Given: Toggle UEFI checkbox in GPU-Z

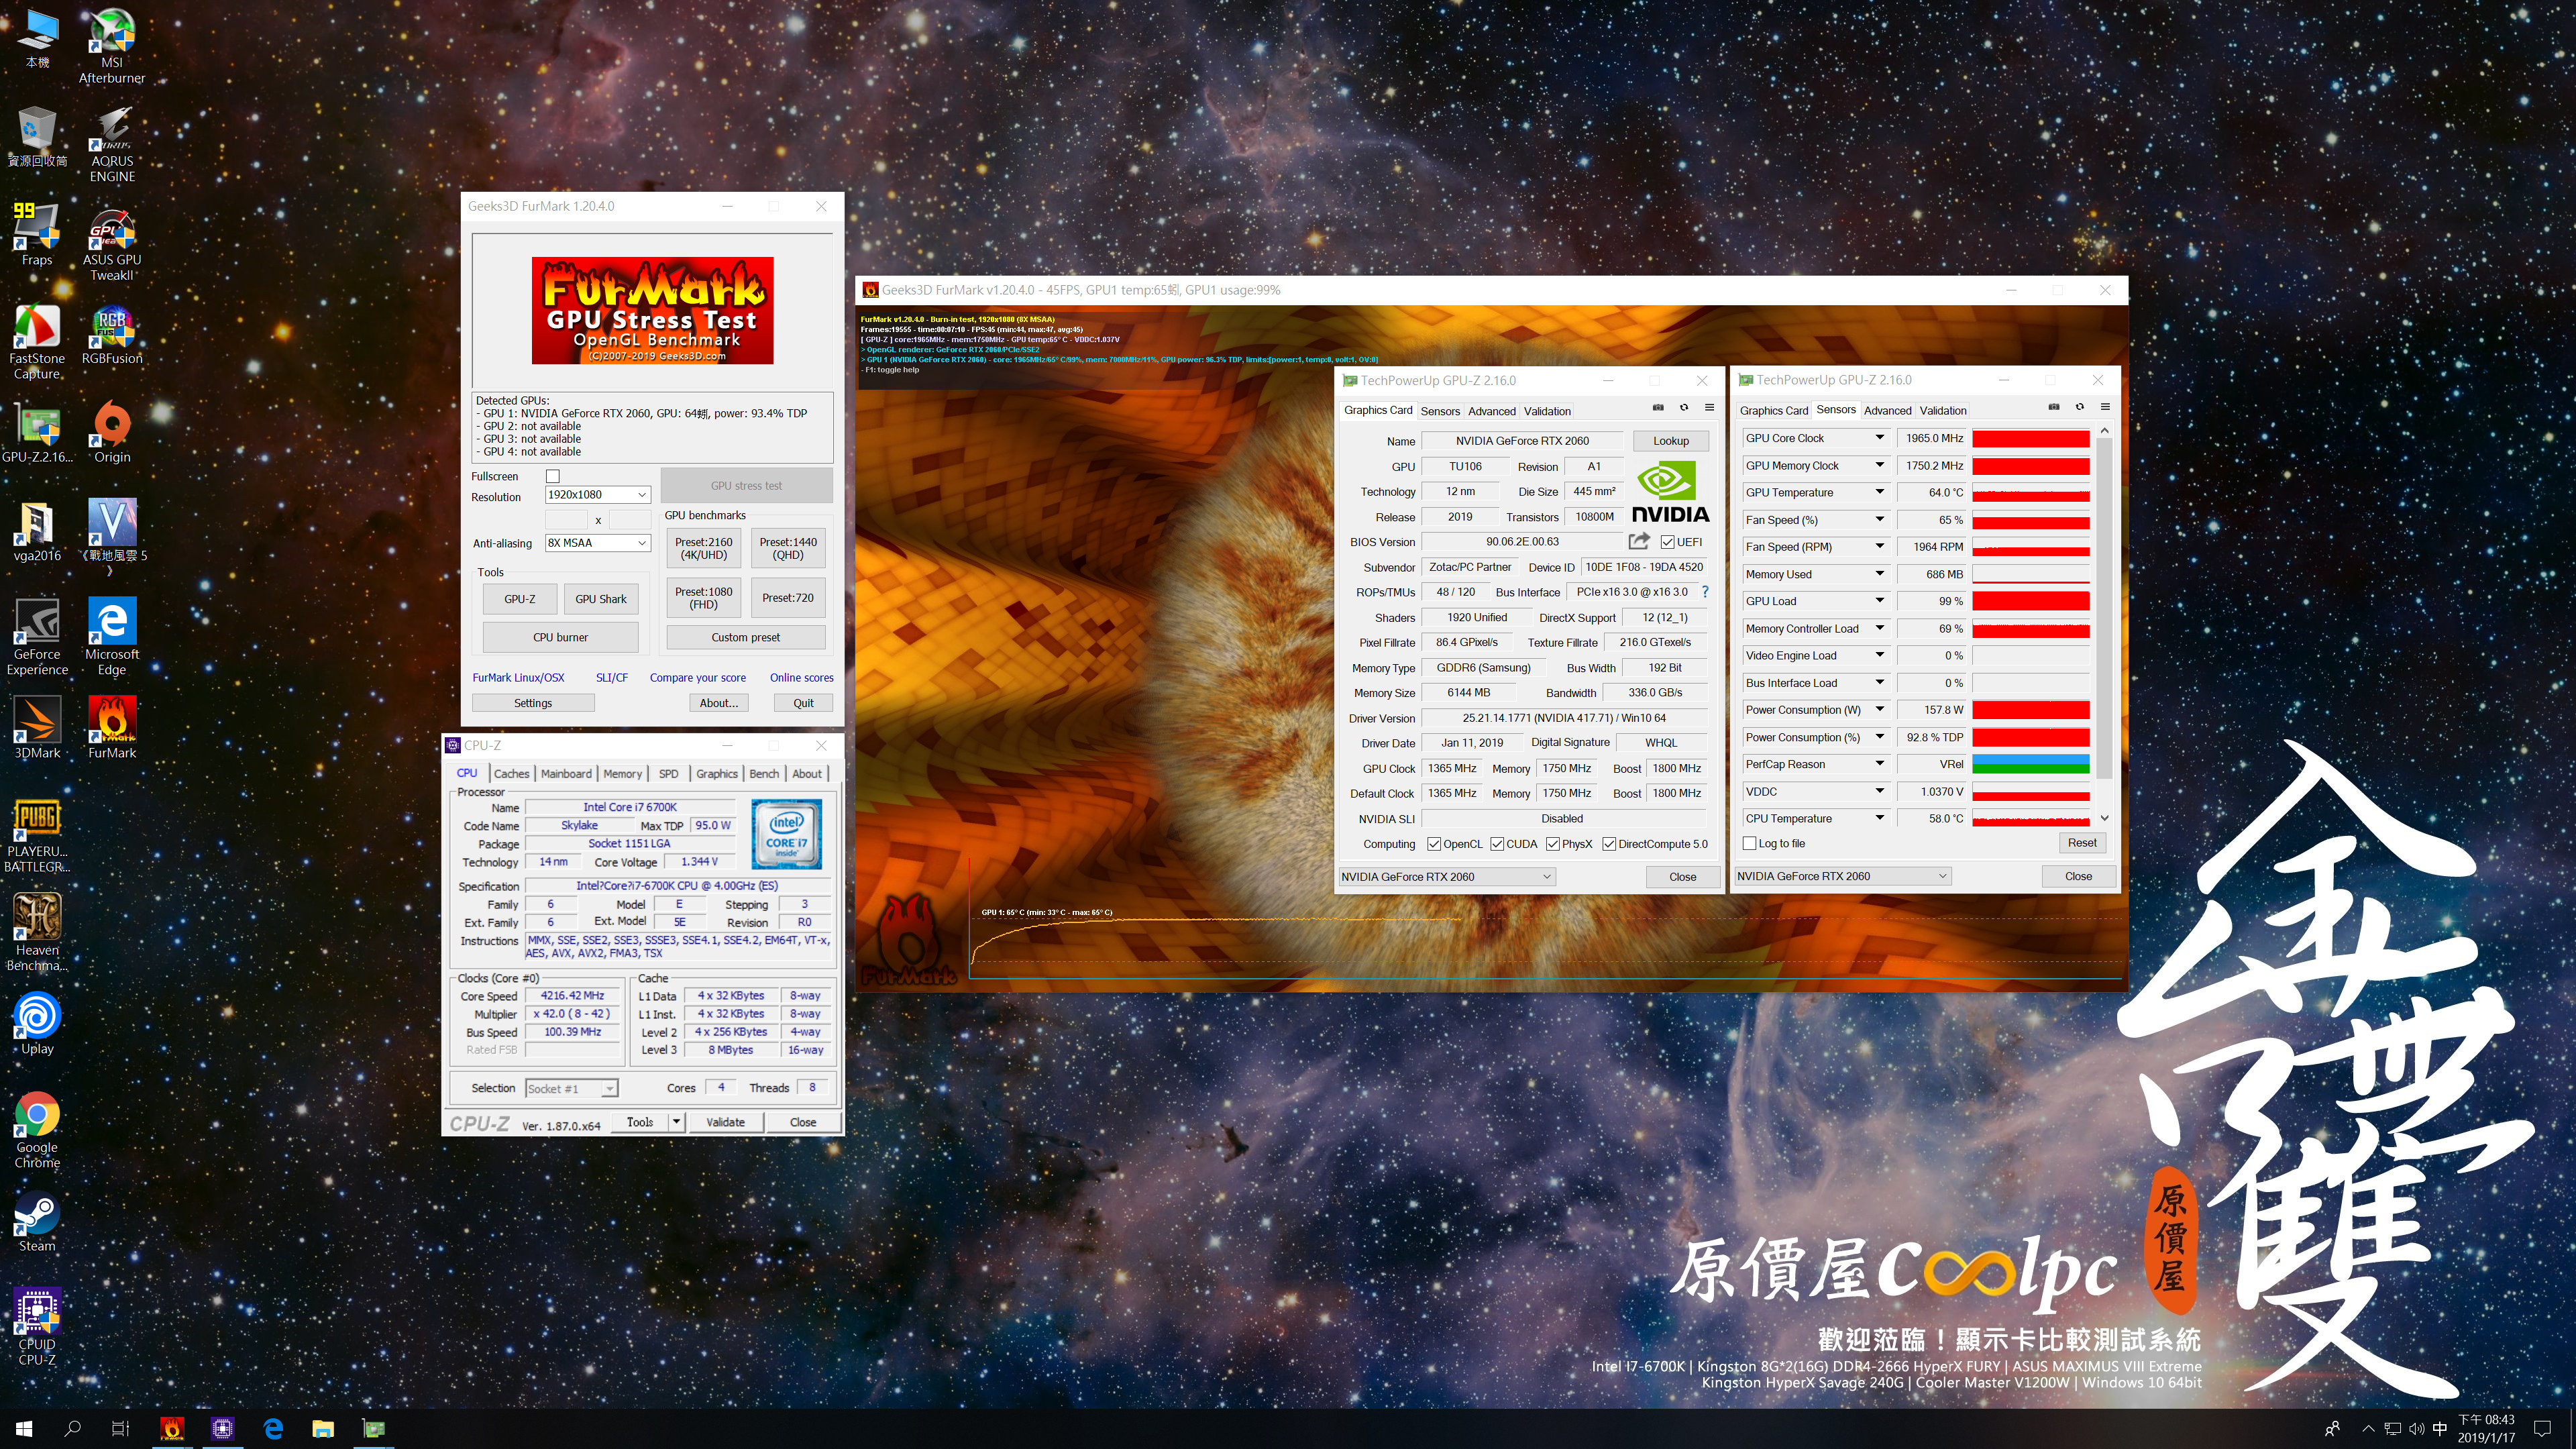Looking at the screenshot, I should (1667, 542).
